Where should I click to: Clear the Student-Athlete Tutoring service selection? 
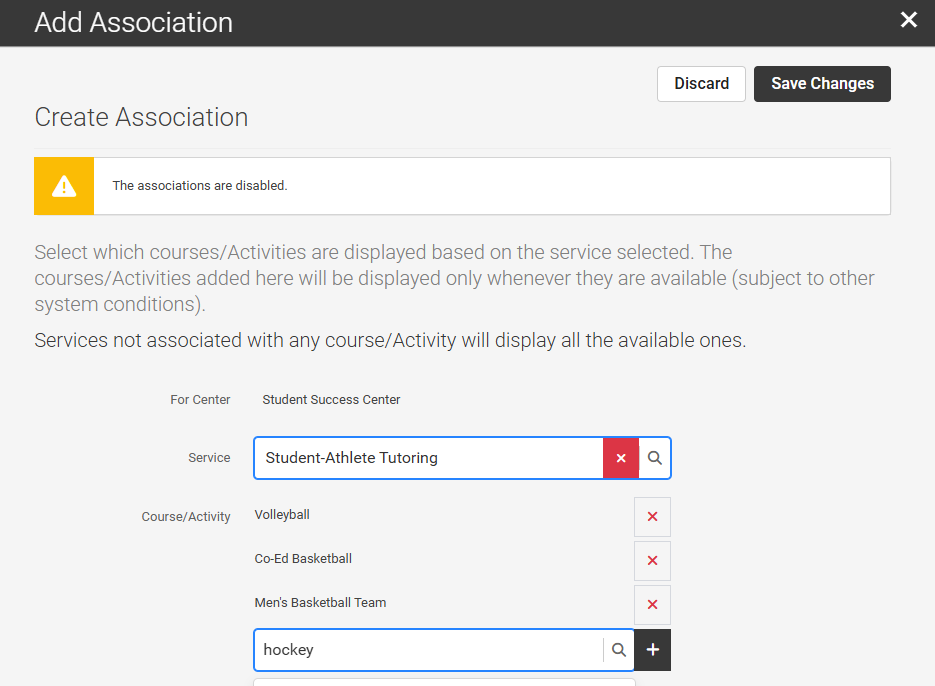(x=621, y=458)
